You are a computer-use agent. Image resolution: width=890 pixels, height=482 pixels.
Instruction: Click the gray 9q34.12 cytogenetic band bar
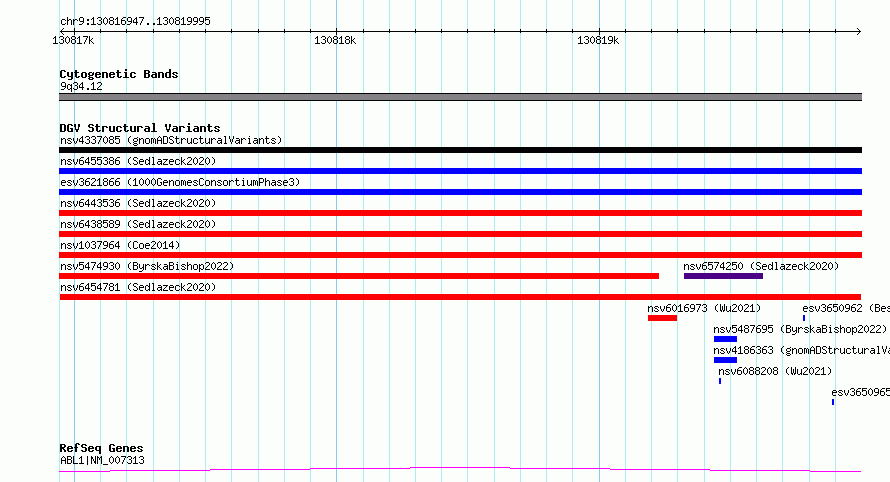(460, 97)
